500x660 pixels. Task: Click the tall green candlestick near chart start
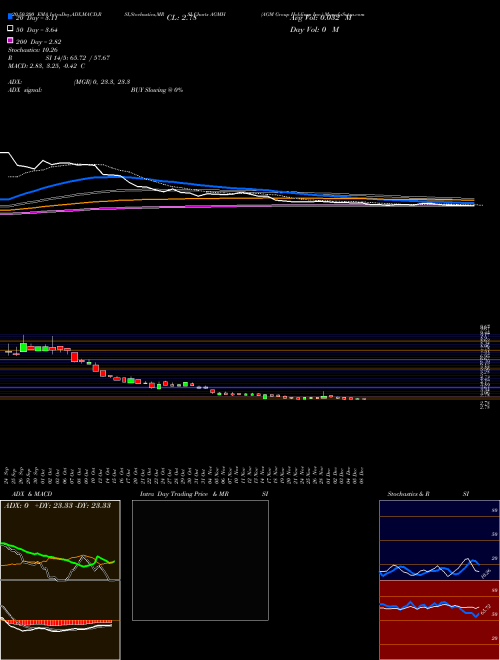(23, 347)
